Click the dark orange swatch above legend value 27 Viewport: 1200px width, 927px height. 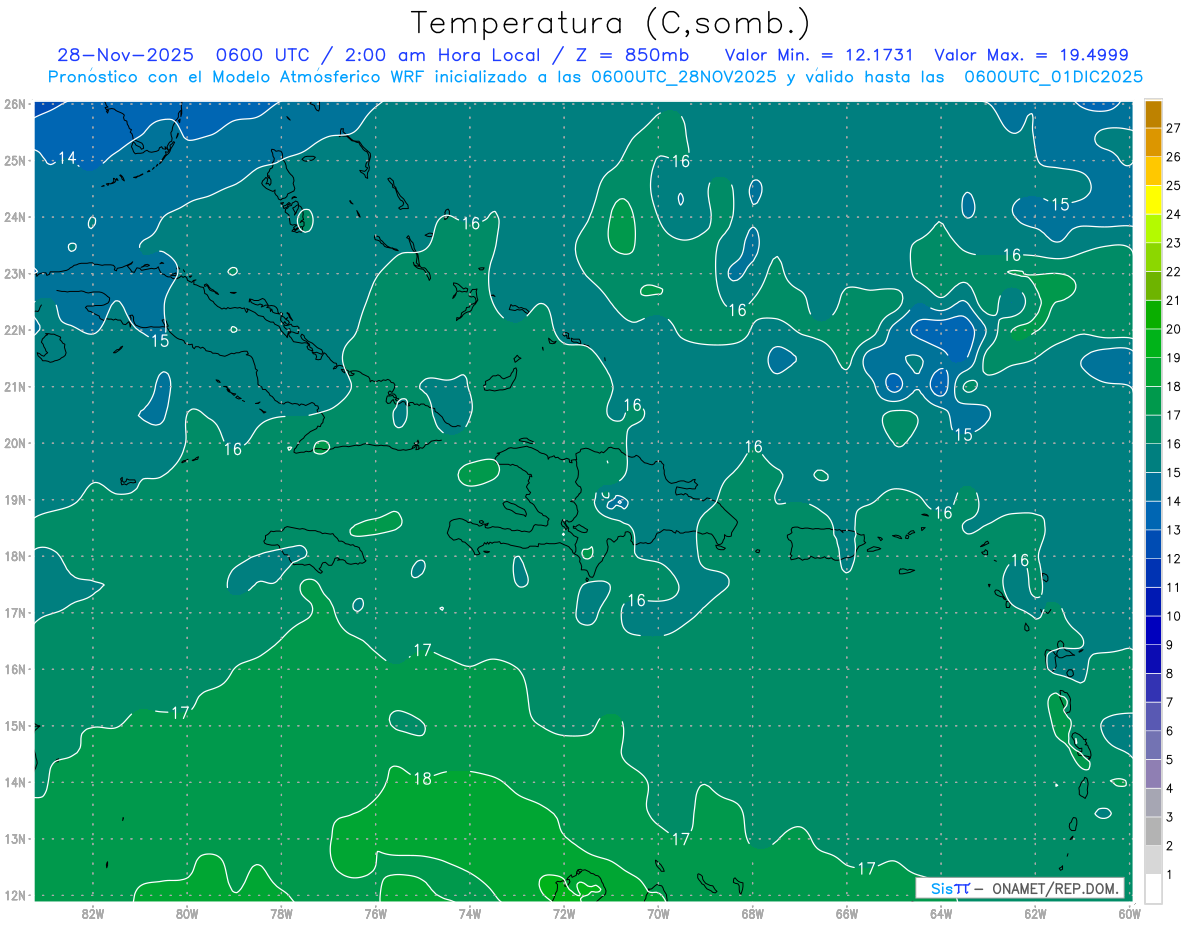click(1153, 114)
